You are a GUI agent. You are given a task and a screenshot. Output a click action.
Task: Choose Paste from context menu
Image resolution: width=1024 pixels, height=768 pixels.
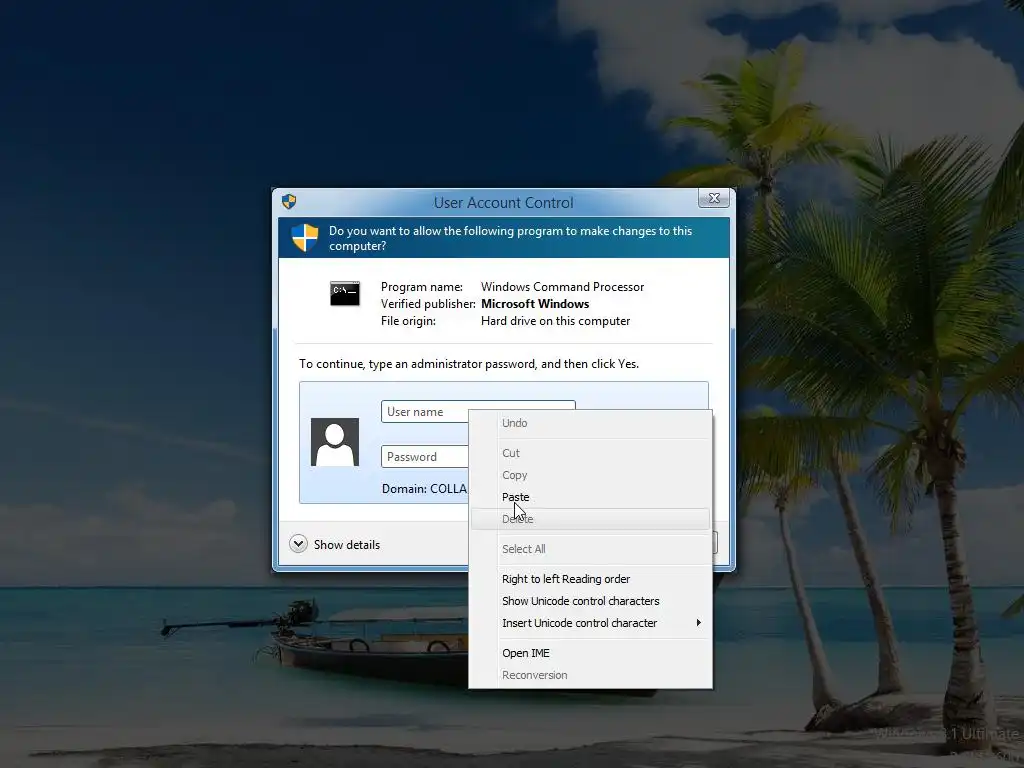tap(590, 497)
